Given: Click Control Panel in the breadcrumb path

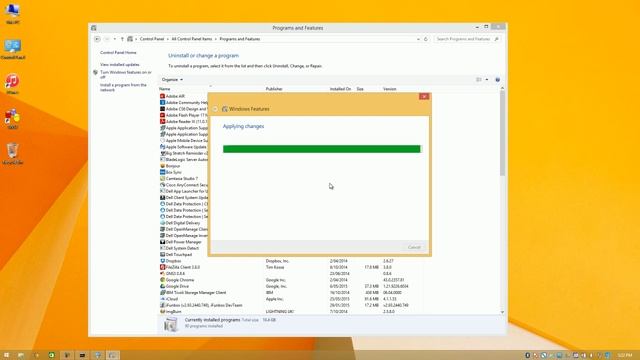Looking at the screenshot, I should pyautogui.click(x=151, y=39).
